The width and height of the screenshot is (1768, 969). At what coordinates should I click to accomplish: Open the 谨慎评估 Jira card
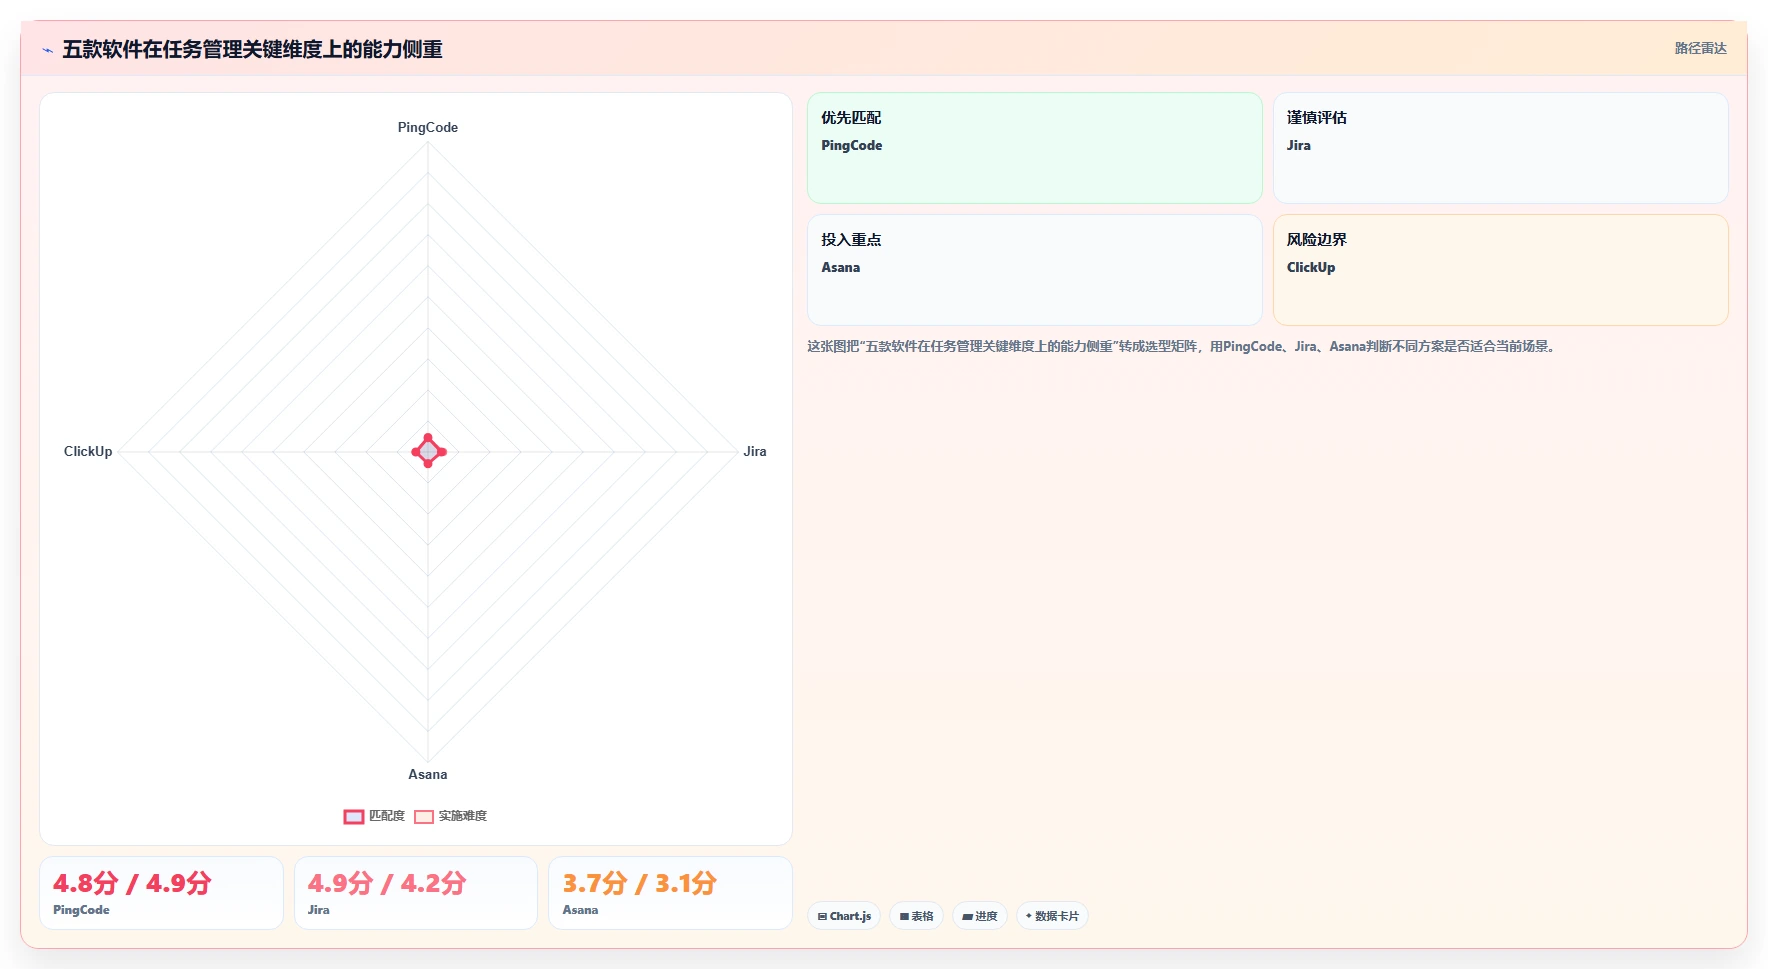point(1500,148)
